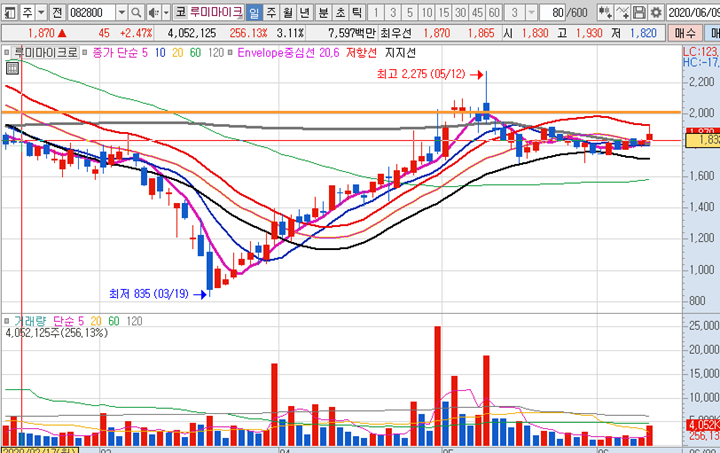Select the 년 yearly chart period
720x453 pixels.
tap(304, 12)
